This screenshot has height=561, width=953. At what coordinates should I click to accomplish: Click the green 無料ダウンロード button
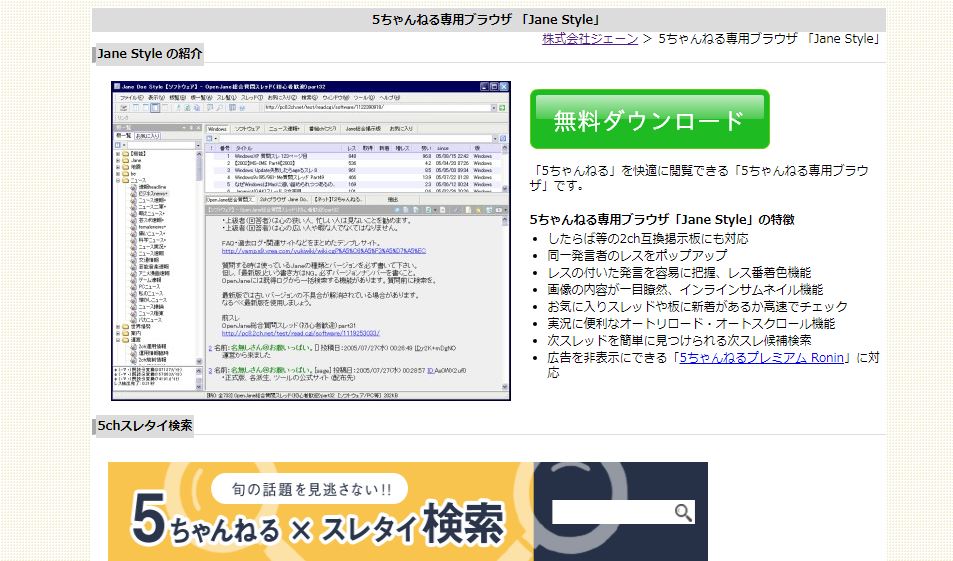coord(650,119)
